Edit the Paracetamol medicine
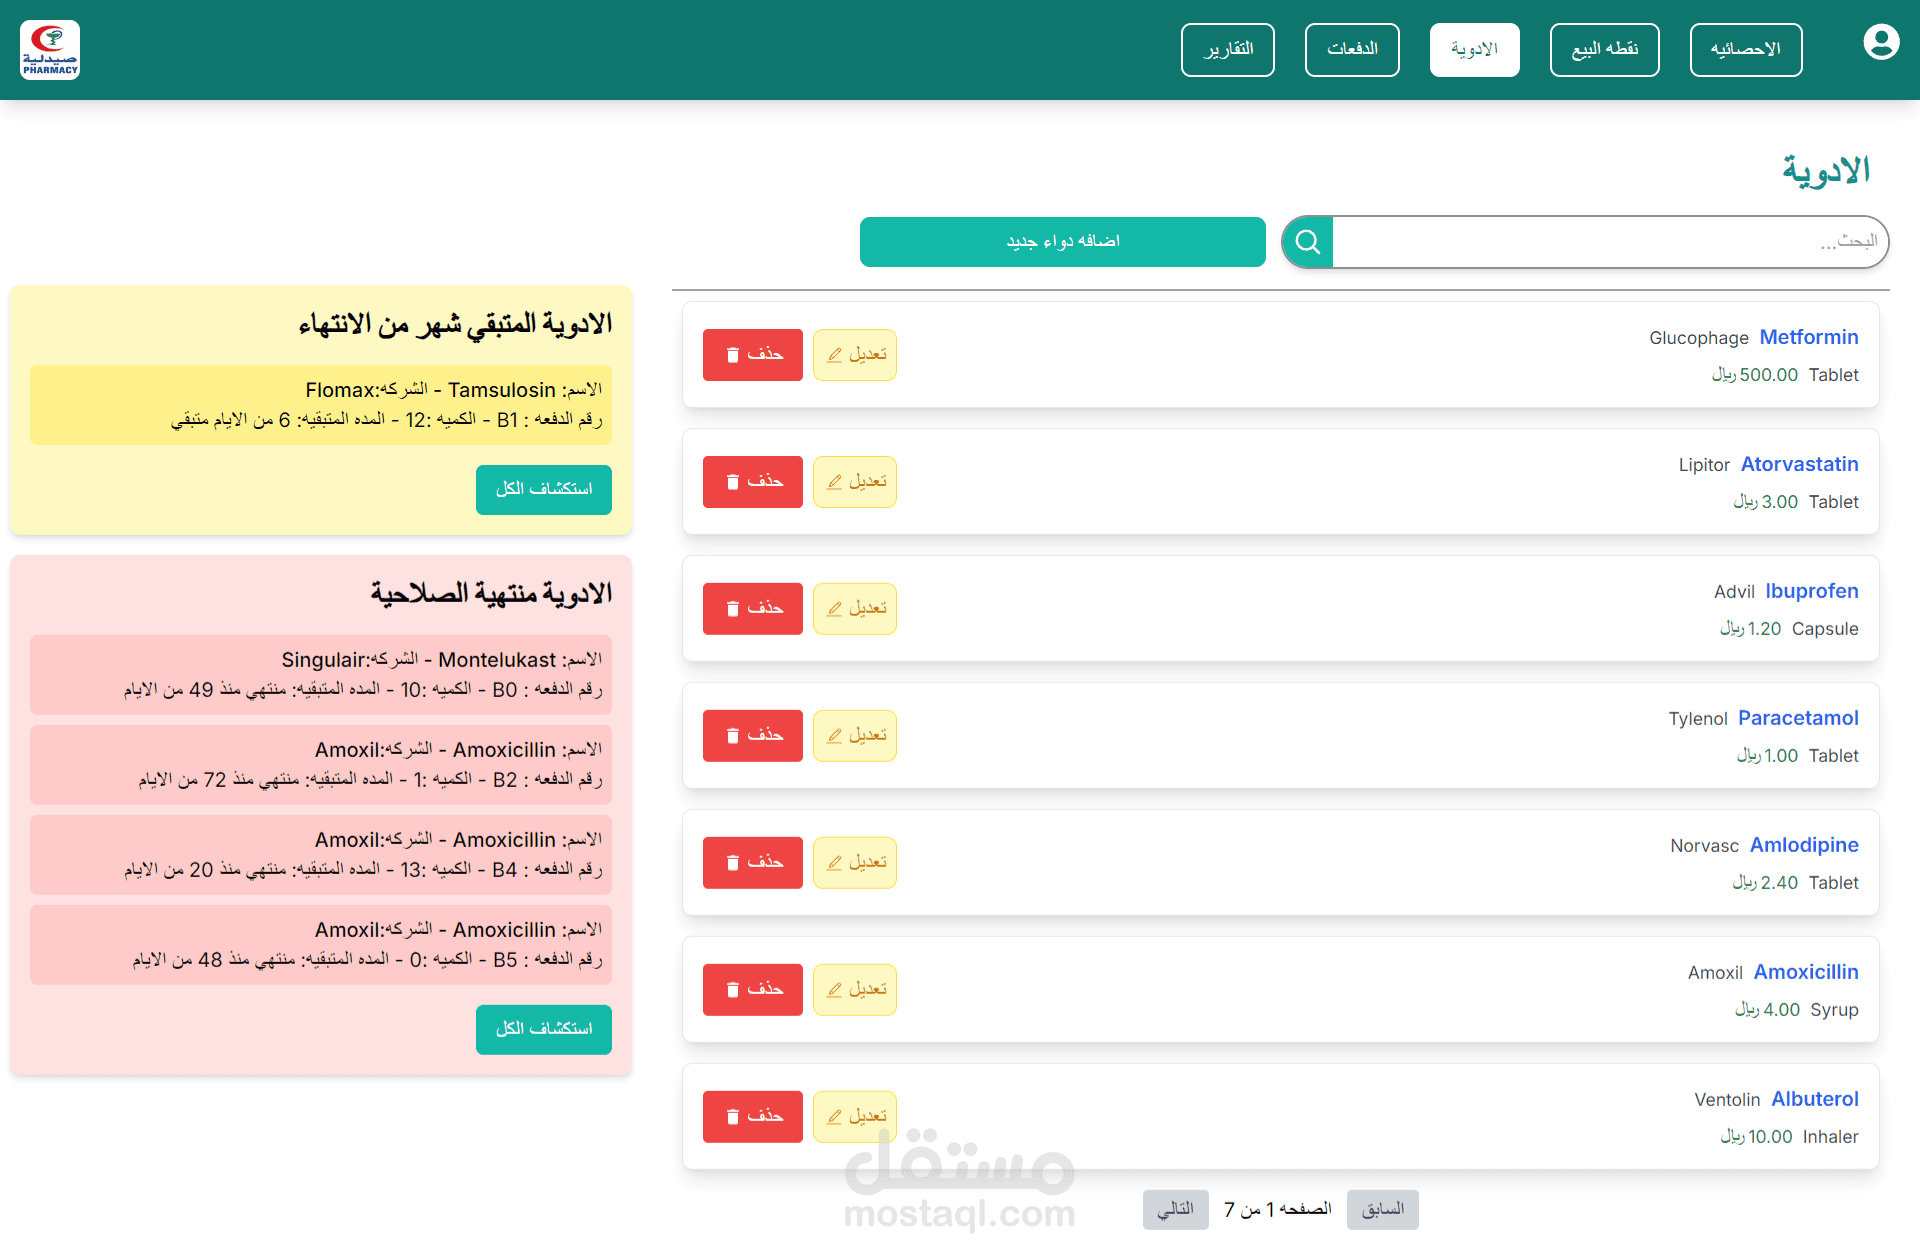 (855, 736)
